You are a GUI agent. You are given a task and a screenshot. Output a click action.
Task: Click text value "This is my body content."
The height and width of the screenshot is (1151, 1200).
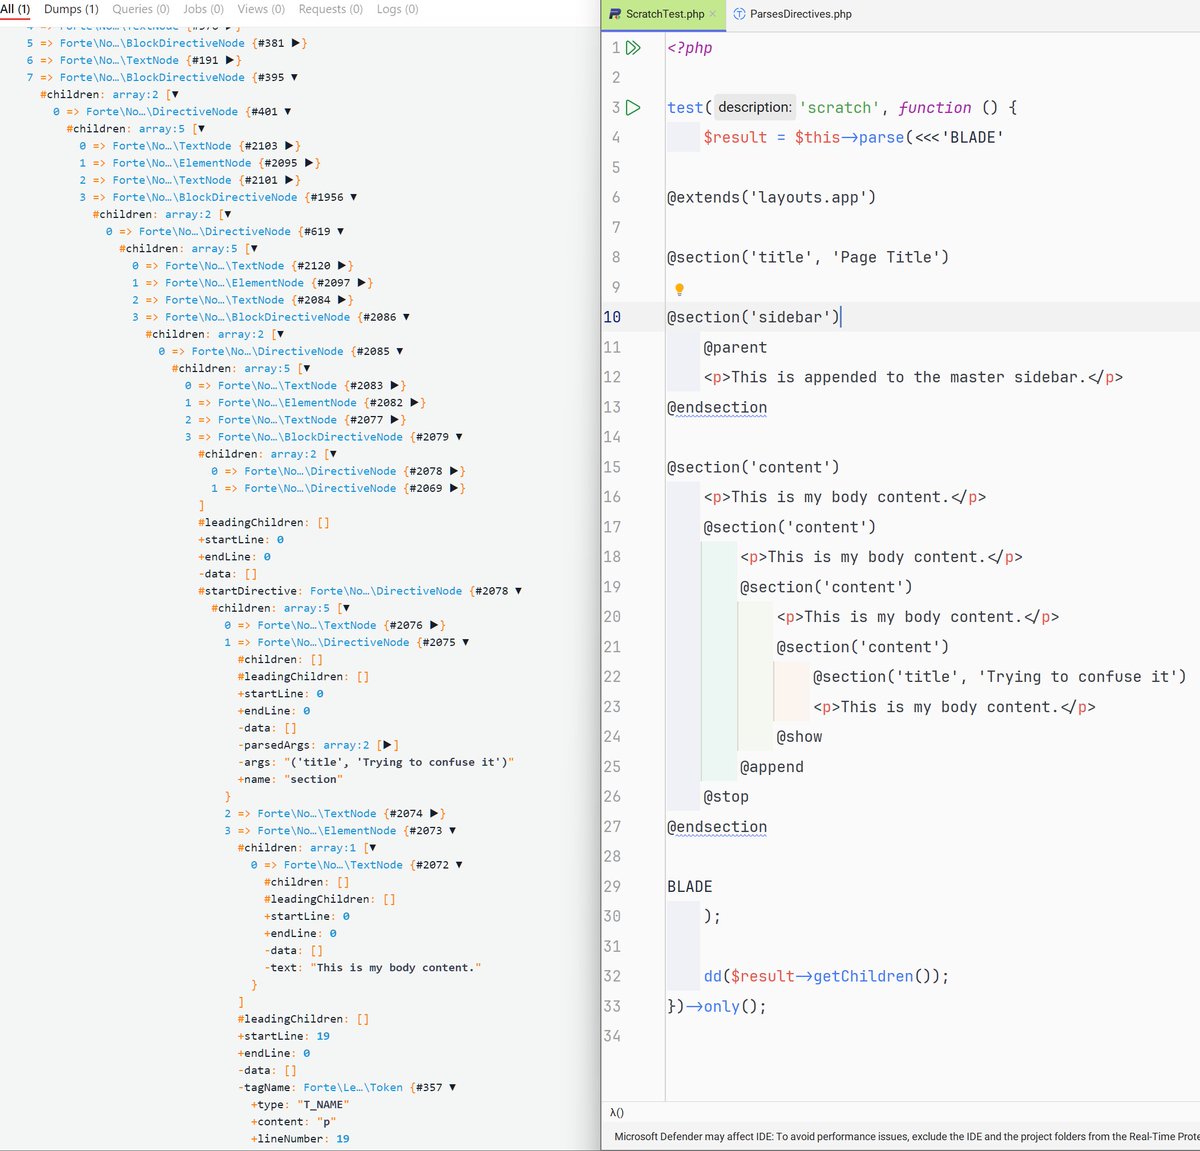pos(396,968)
